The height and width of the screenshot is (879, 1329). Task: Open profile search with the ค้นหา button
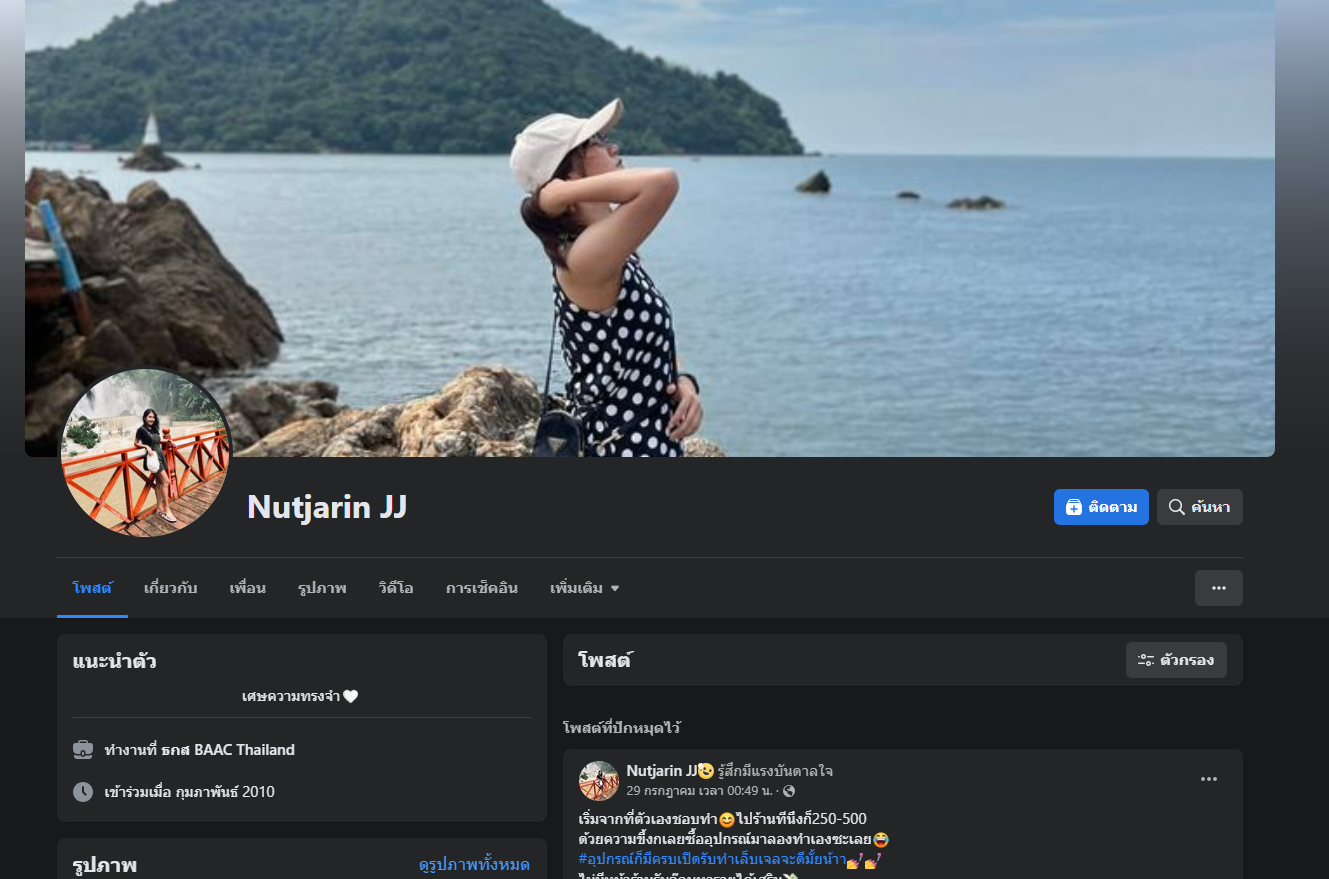1200,507
